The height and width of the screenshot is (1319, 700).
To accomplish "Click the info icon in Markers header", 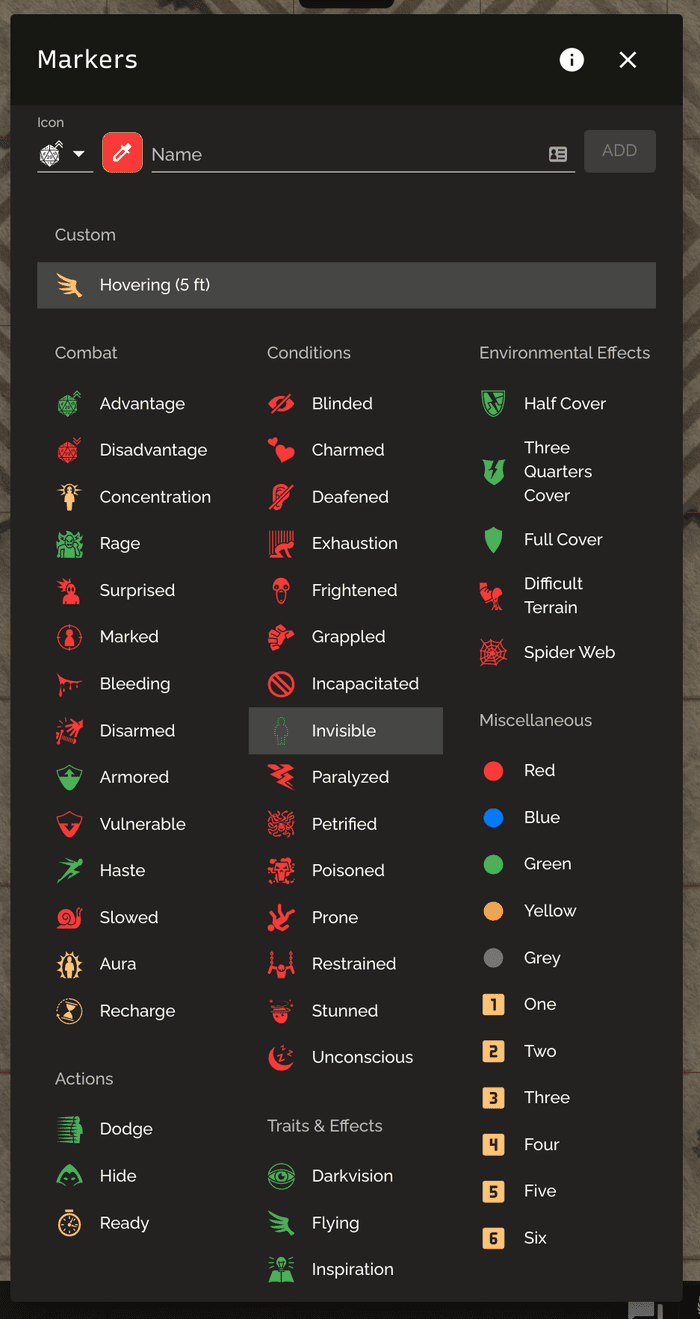I will click(x=571, y=60).
